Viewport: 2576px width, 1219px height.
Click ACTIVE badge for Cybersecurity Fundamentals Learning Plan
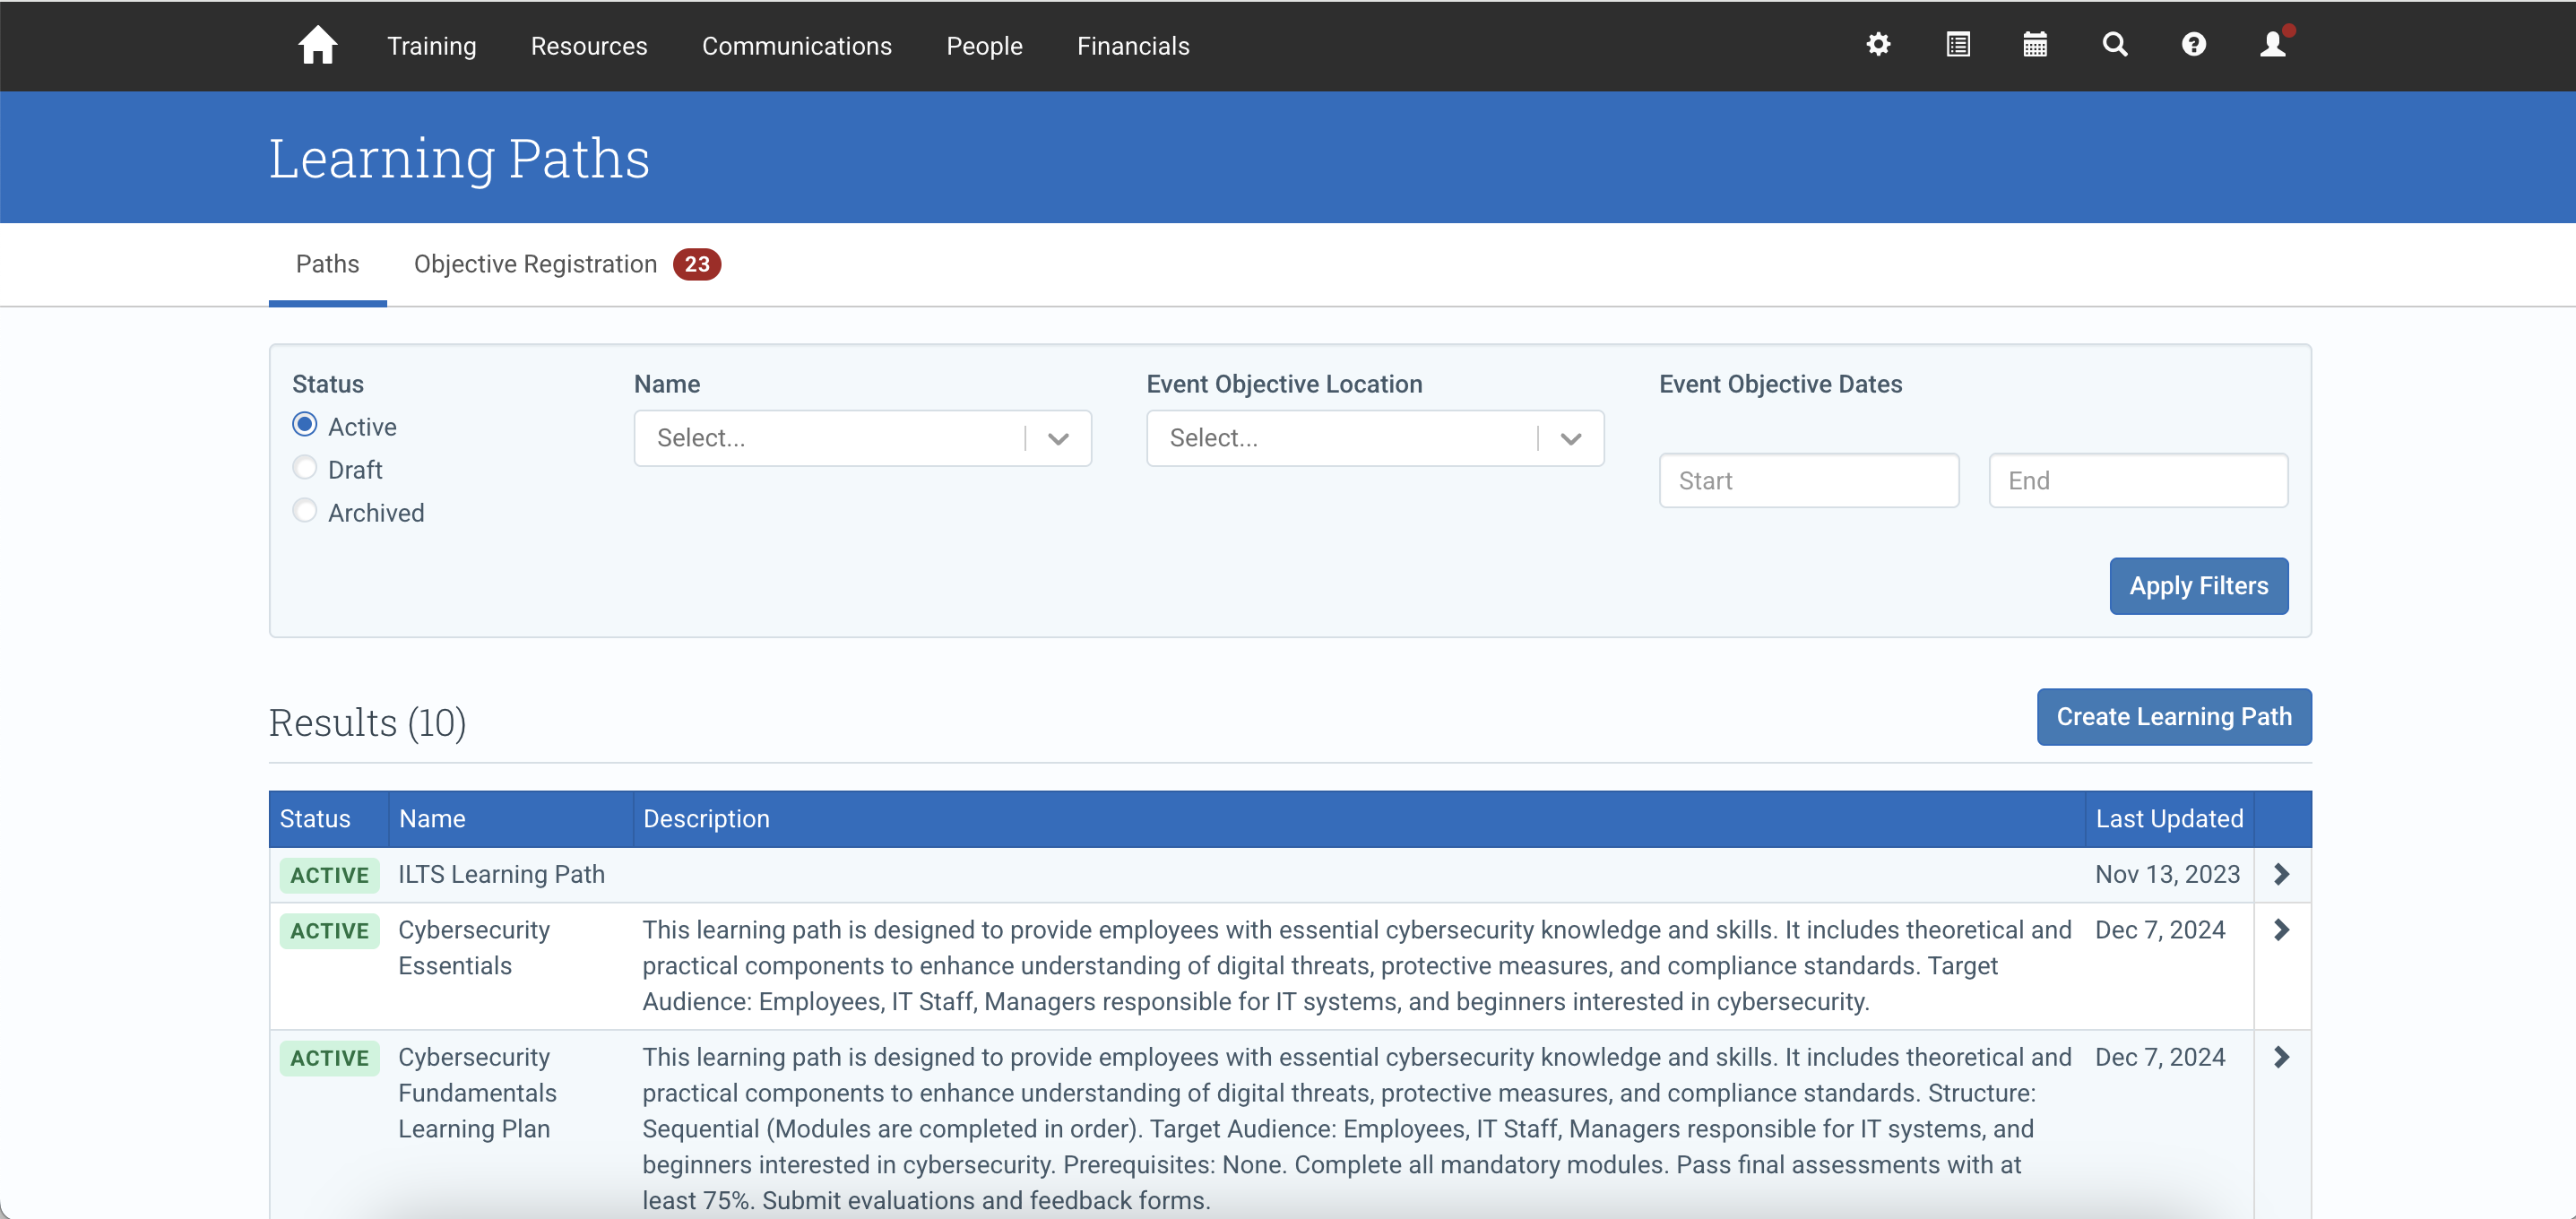[329, 1058]
